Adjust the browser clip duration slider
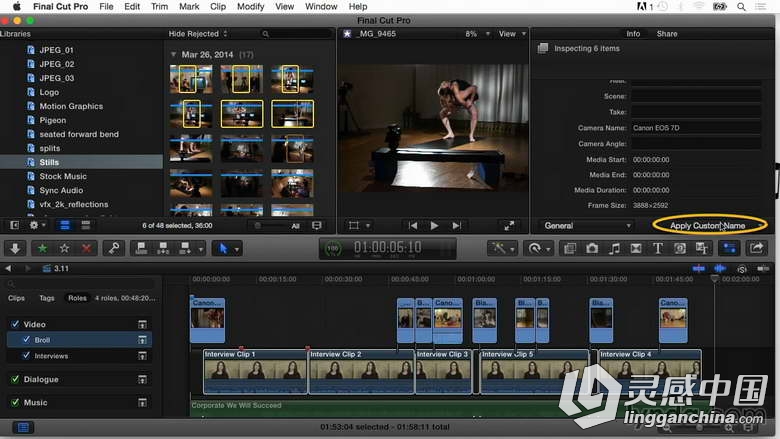The height and width of the screenshot is (439, 780). click(272, 226)
